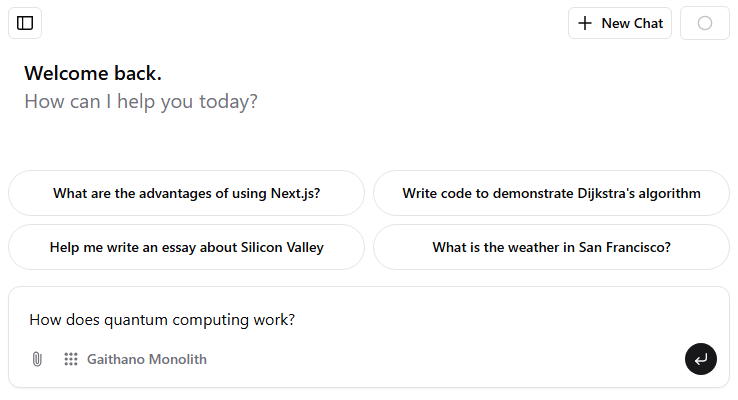Viewport: 738px width, 400px height.
Task: Click the plus icon beside New Chat
Action: pos(586,23)
